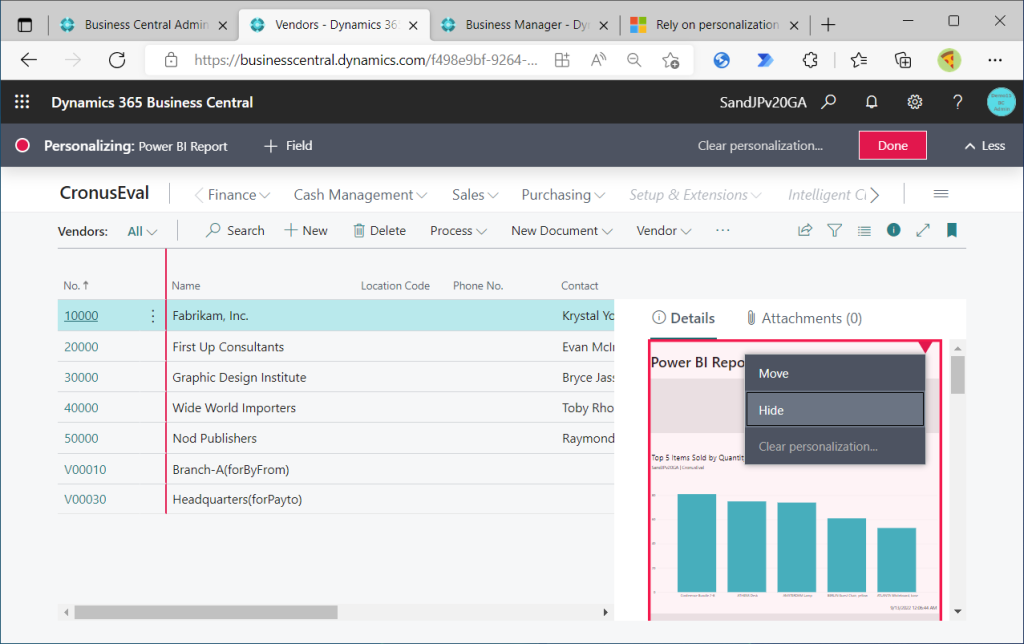The height and width of the screenshot is (644, 1024).
Task: Click the share icon in Vendors toolbar
Action: point(804,231)
